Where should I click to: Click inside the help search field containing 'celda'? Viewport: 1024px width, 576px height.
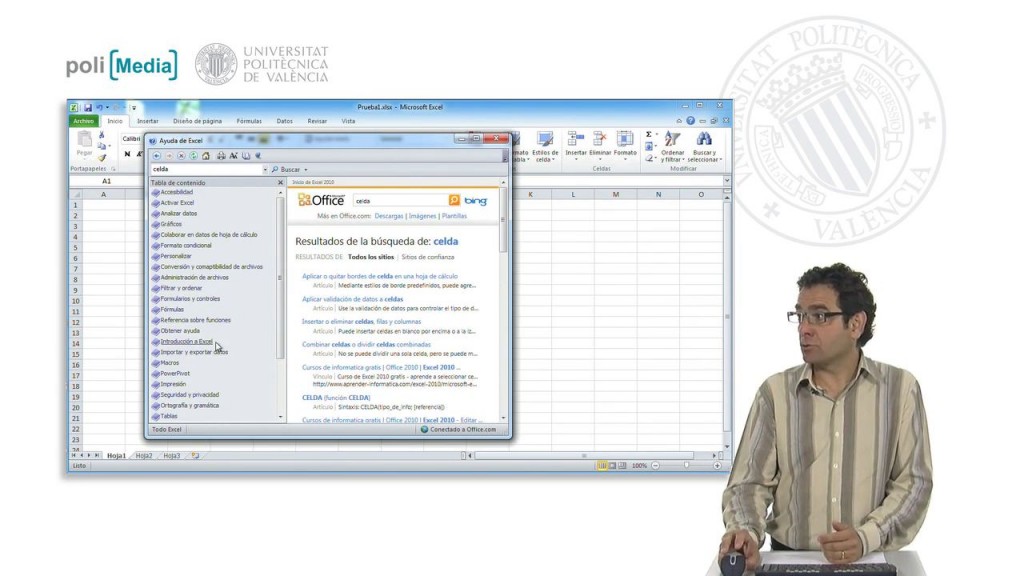click(x=206, y=170)
